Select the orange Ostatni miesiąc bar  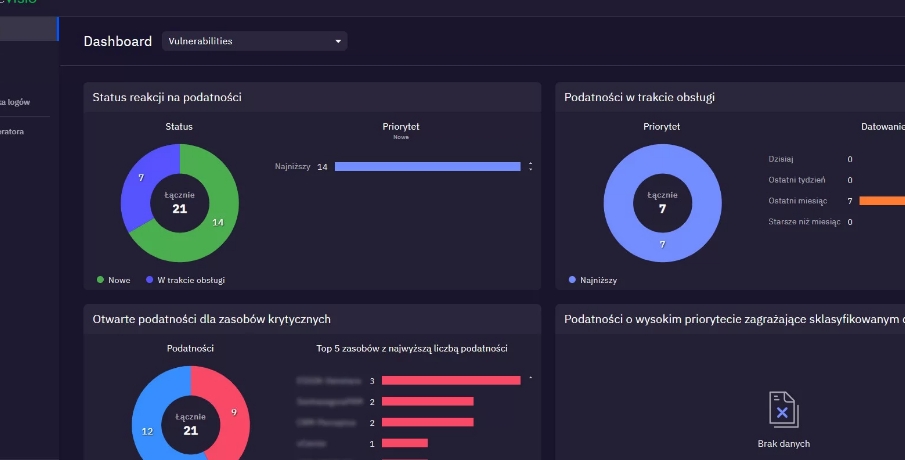coord(881,201)
